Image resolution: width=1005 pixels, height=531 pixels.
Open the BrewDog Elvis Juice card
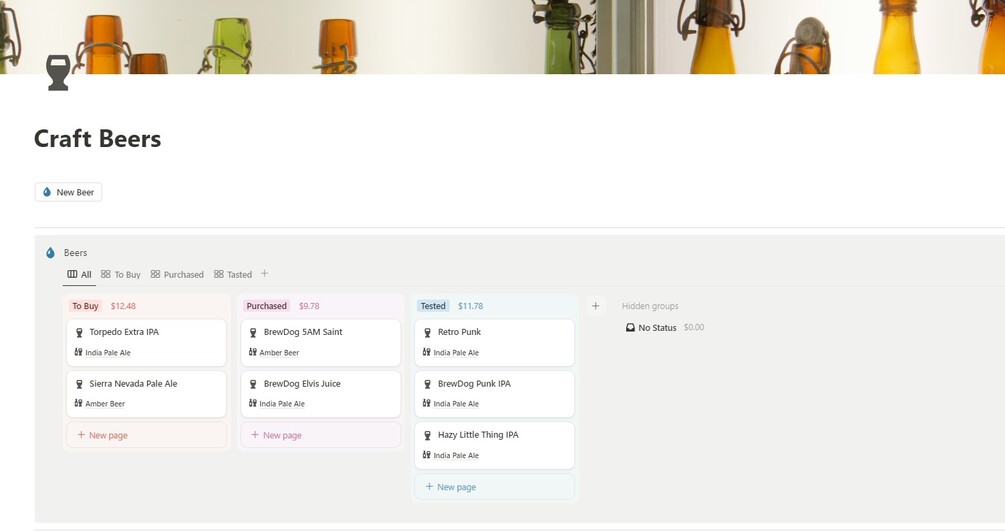tap(320, 394)
